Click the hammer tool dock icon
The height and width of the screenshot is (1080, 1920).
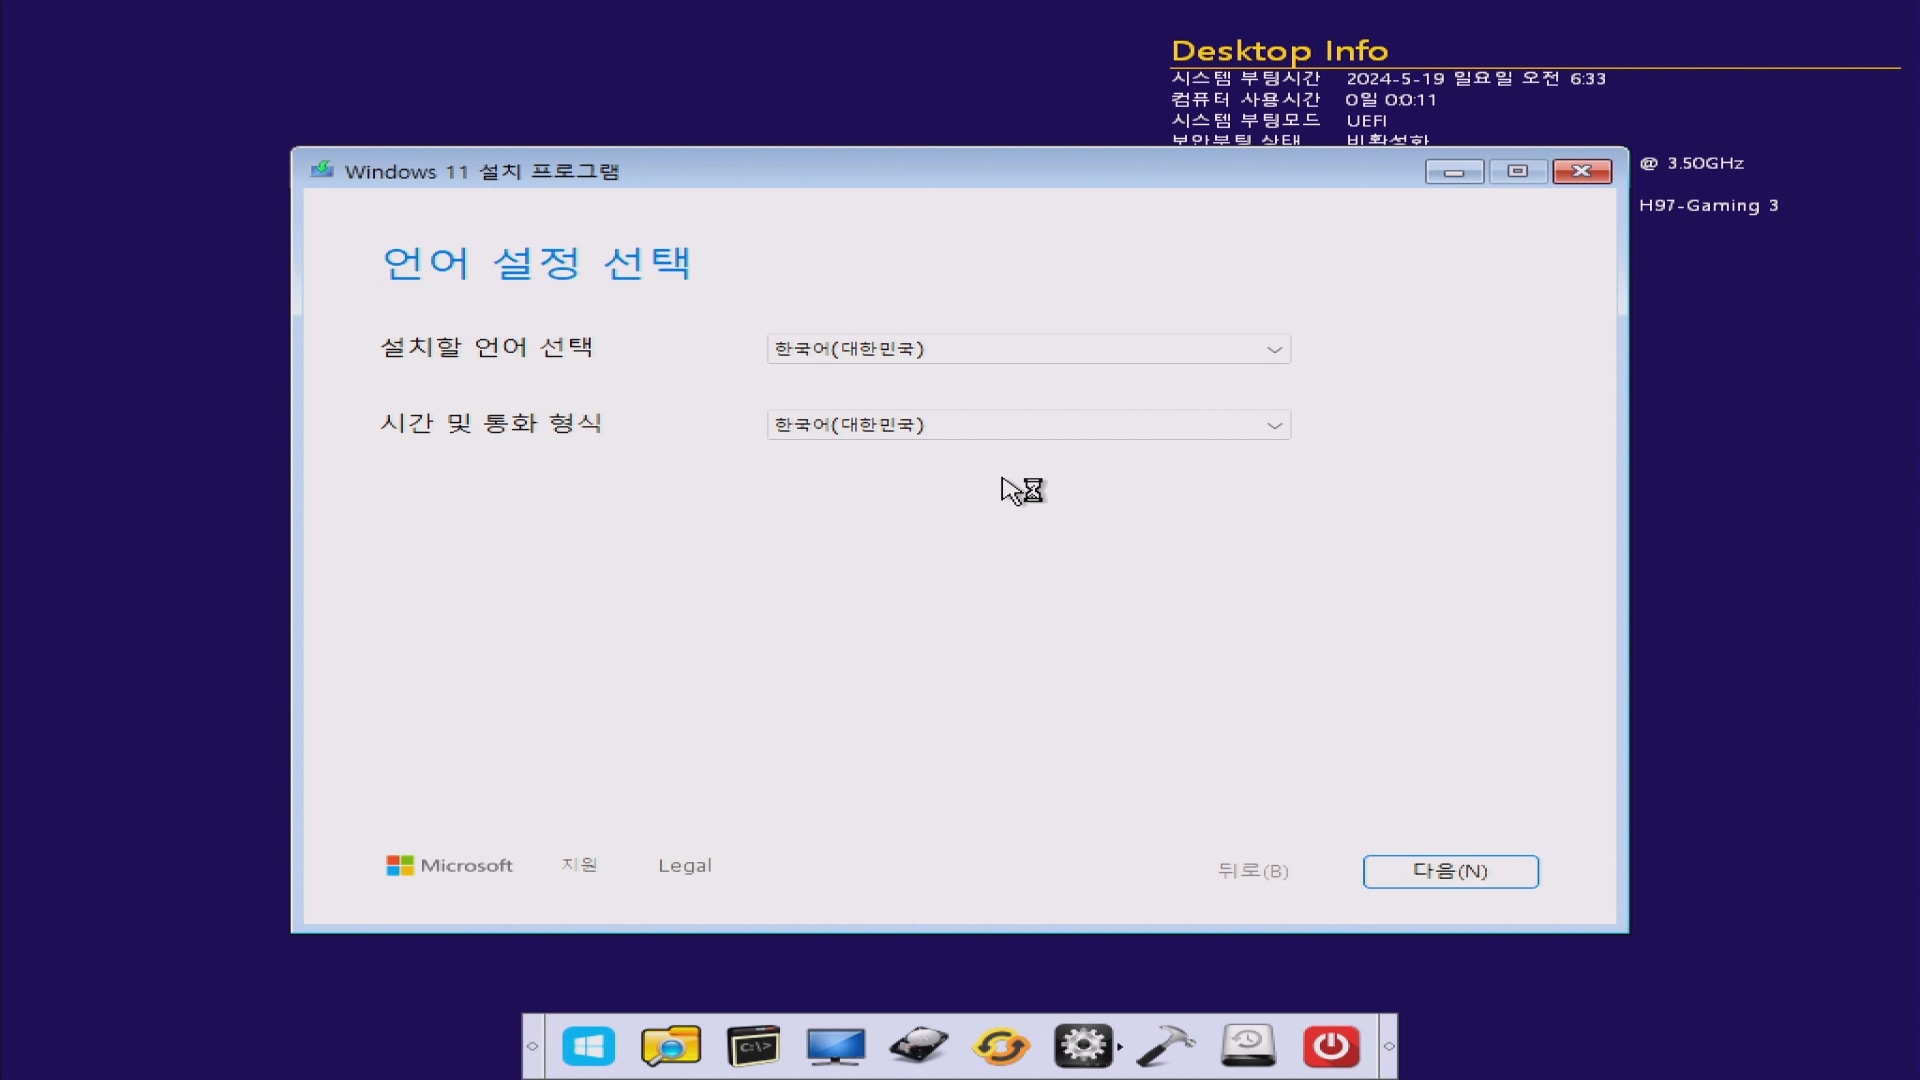coord(1166,1046)
